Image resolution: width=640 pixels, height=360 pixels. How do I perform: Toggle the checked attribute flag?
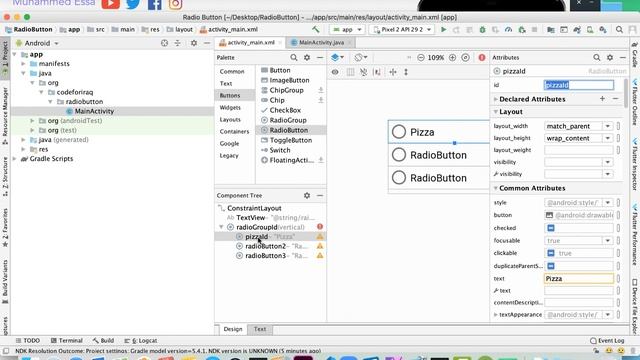[551, 228]
